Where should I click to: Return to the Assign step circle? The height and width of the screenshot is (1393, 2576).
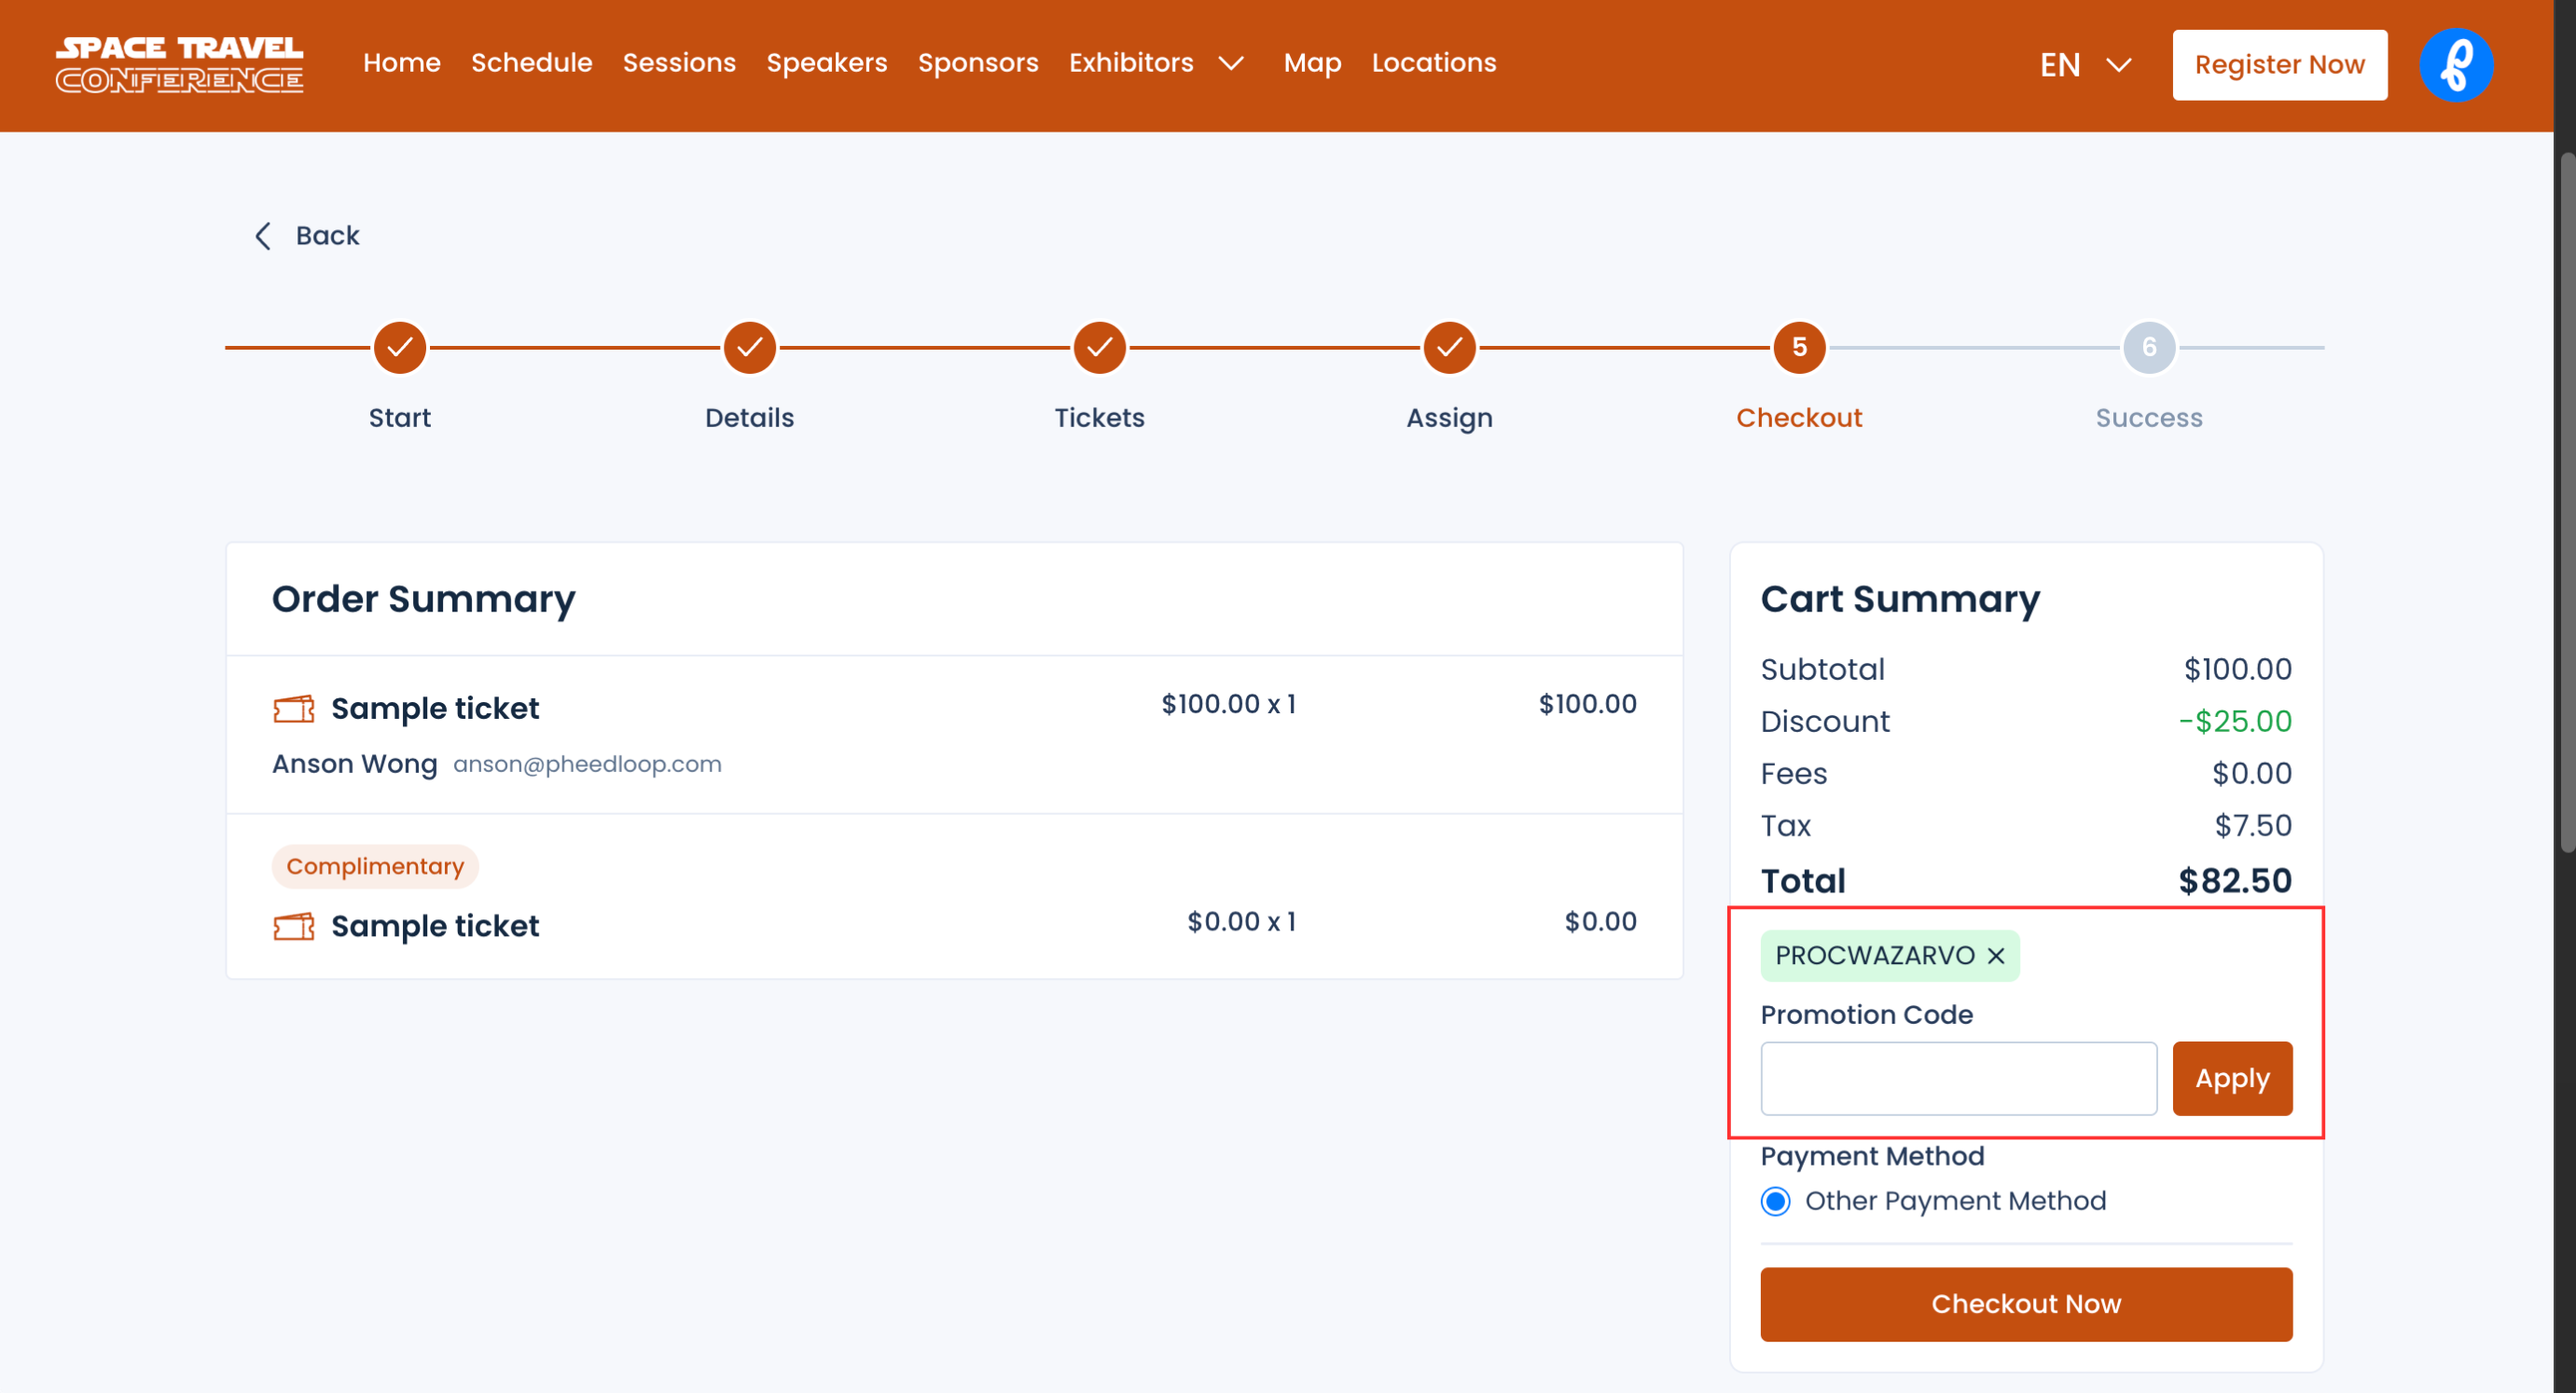pos(1449,347)
